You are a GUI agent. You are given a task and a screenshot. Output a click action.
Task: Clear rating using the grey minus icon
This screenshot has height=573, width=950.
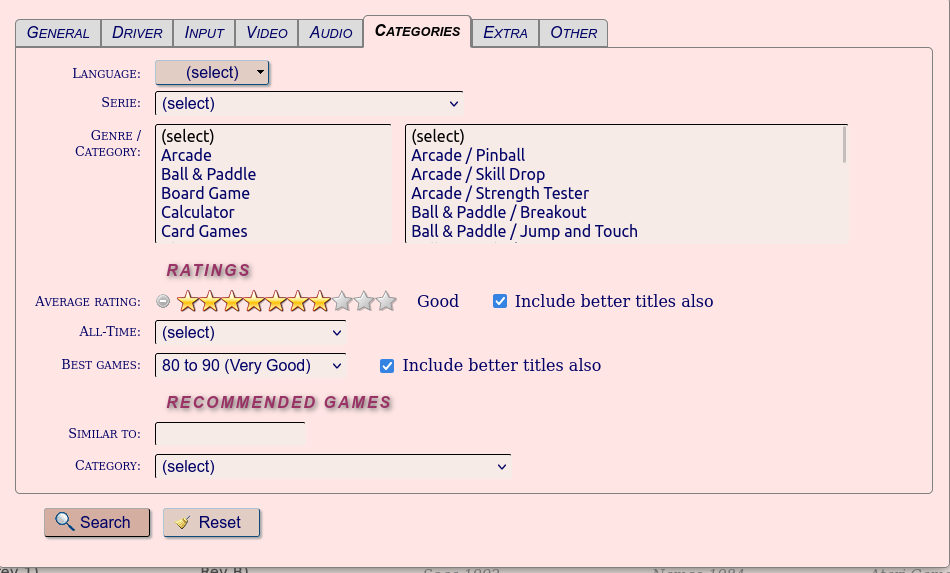tap(163, 301)
